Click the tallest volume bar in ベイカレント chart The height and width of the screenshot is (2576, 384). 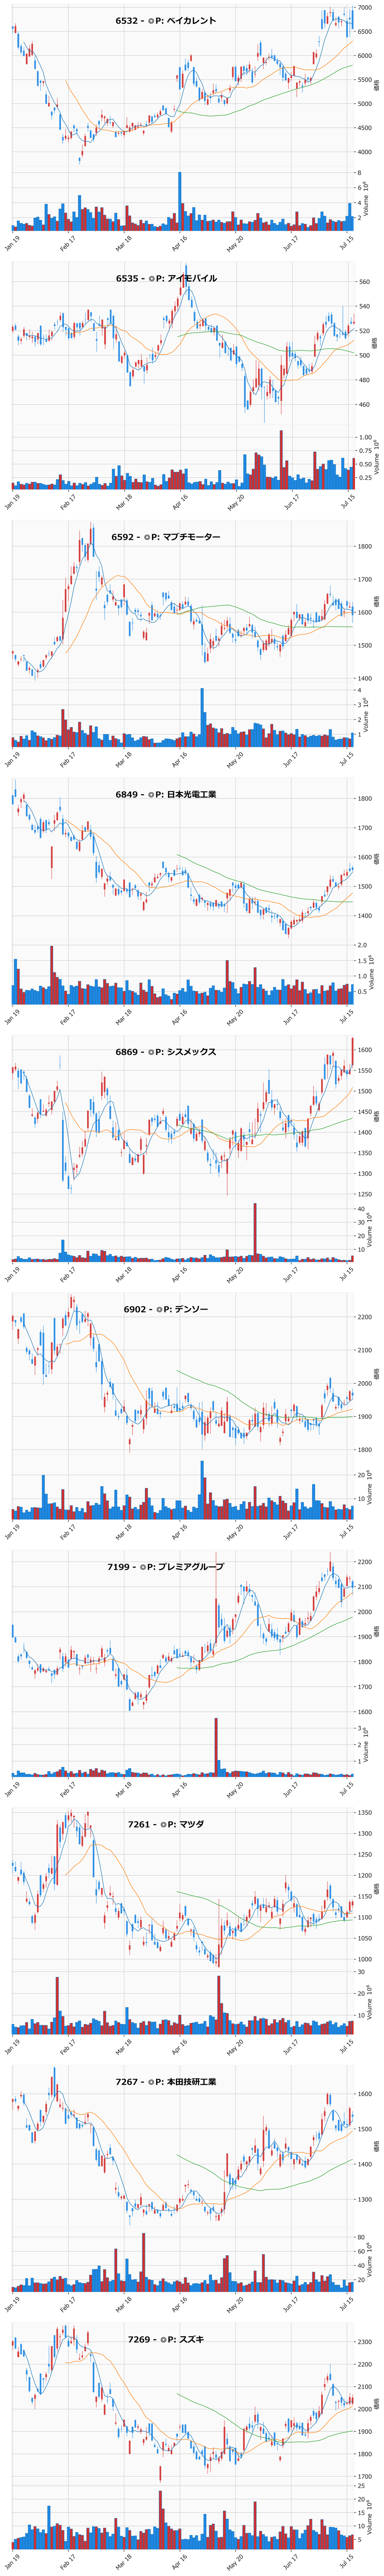[x=180, y=202]
